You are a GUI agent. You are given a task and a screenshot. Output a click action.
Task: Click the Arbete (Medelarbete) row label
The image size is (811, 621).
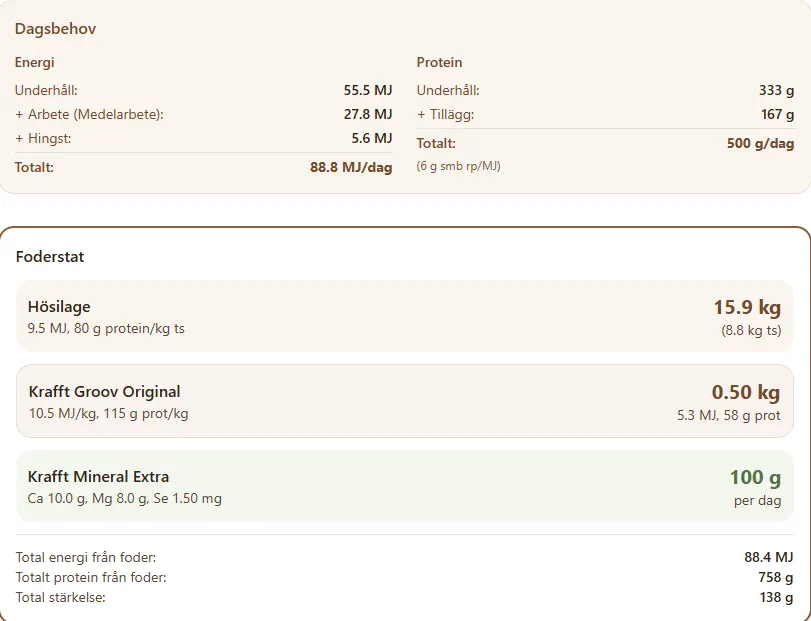pos(89,114)
